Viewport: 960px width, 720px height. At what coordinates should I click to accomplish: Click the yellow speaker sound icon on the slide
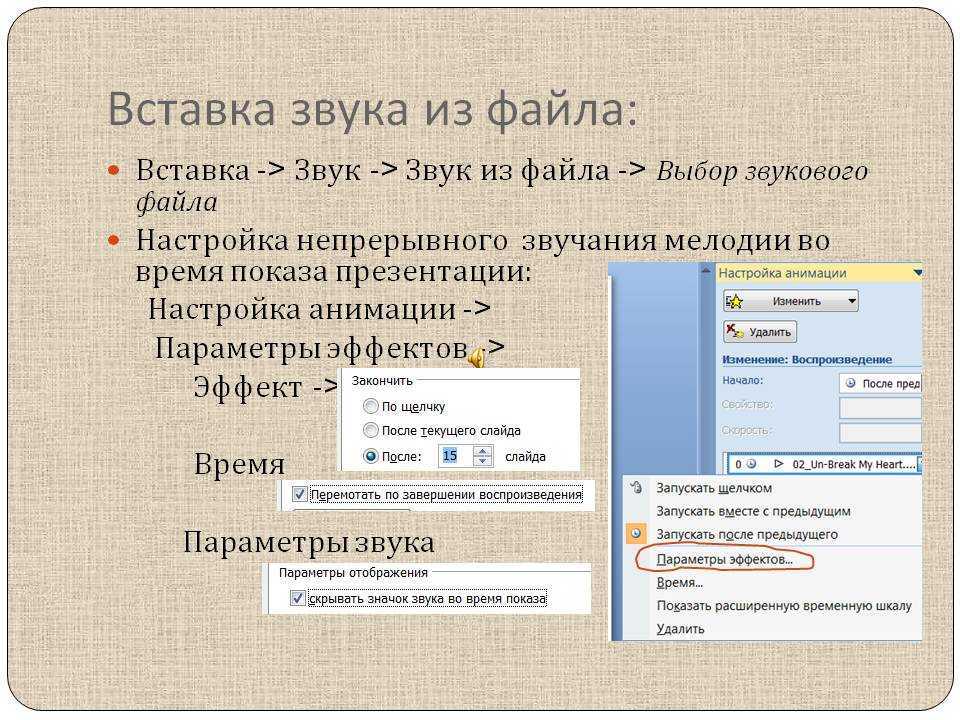[x=476, y=356]
